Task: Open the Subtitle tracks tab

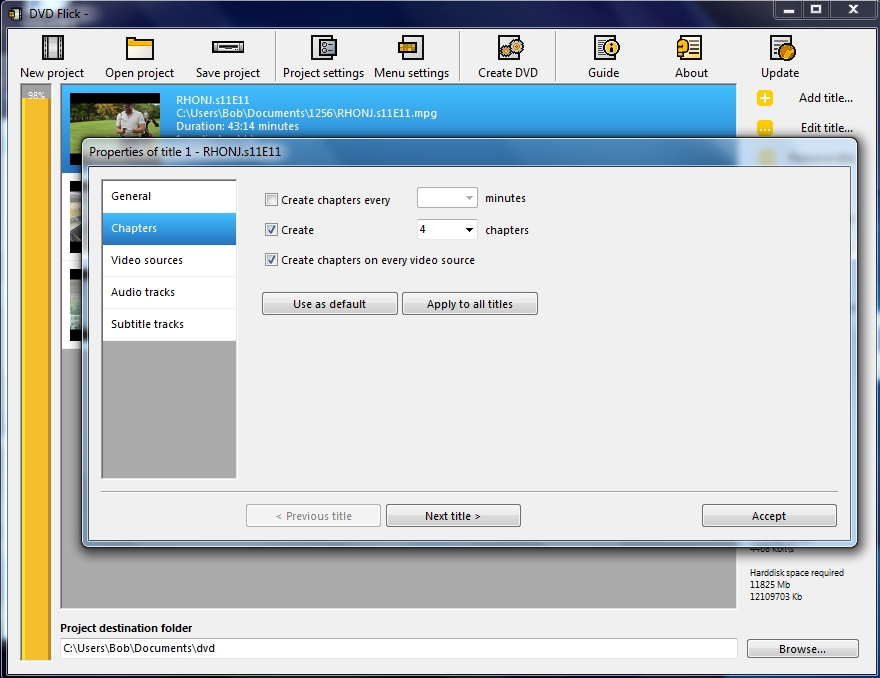Action: (169, 324)
